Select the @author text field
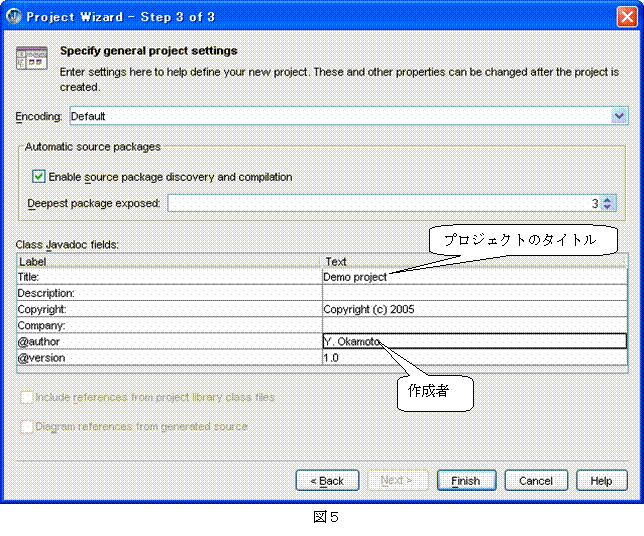Screen dimensions: 644x536 (474, 341)
